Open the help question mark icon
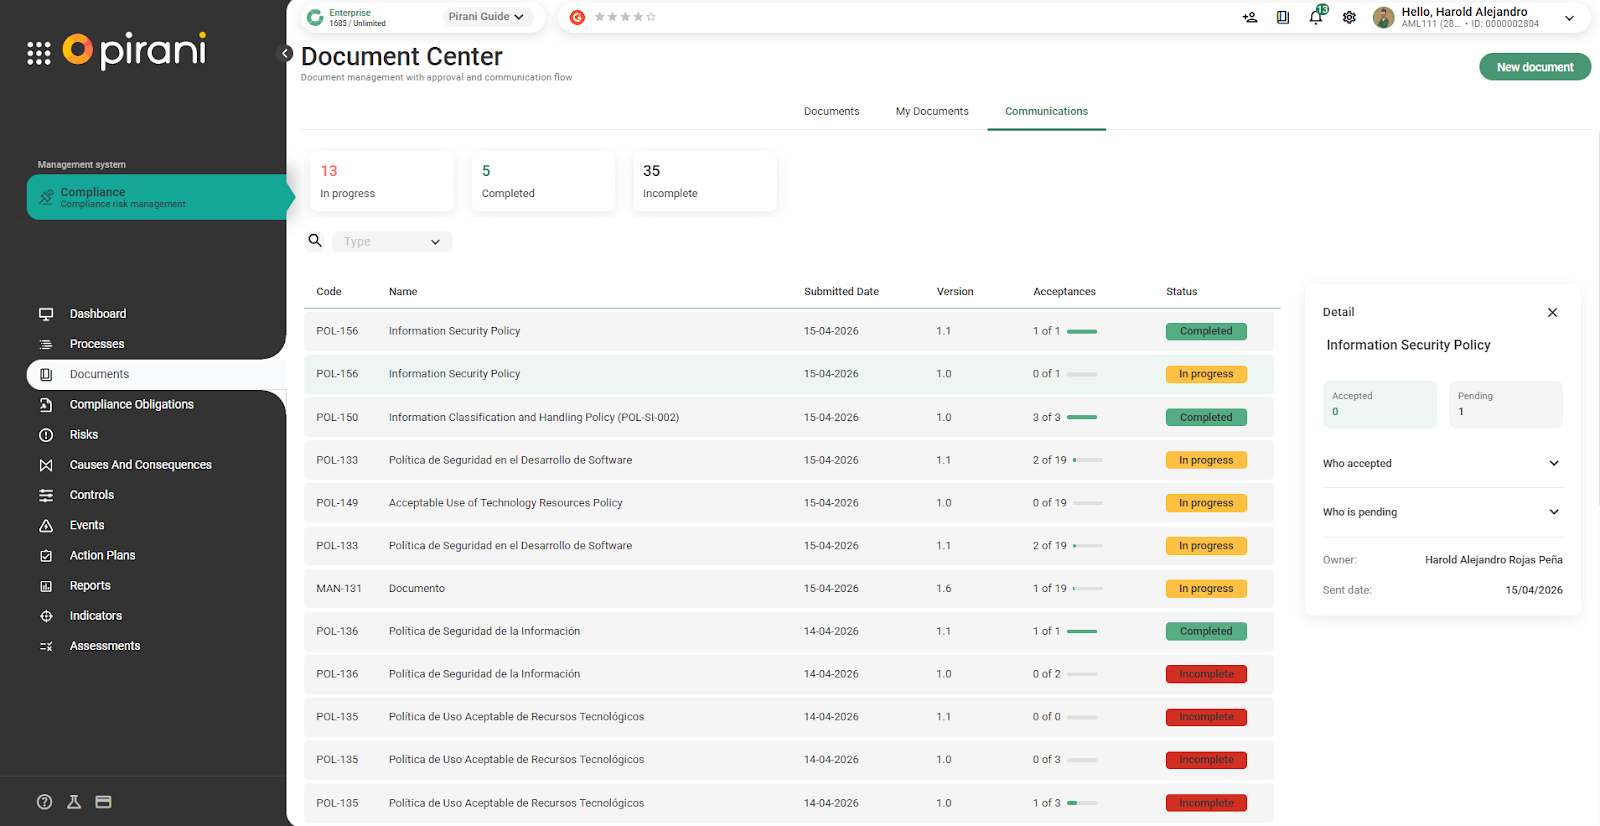Viewport: 1600px width, 826px height. (44, 802)
